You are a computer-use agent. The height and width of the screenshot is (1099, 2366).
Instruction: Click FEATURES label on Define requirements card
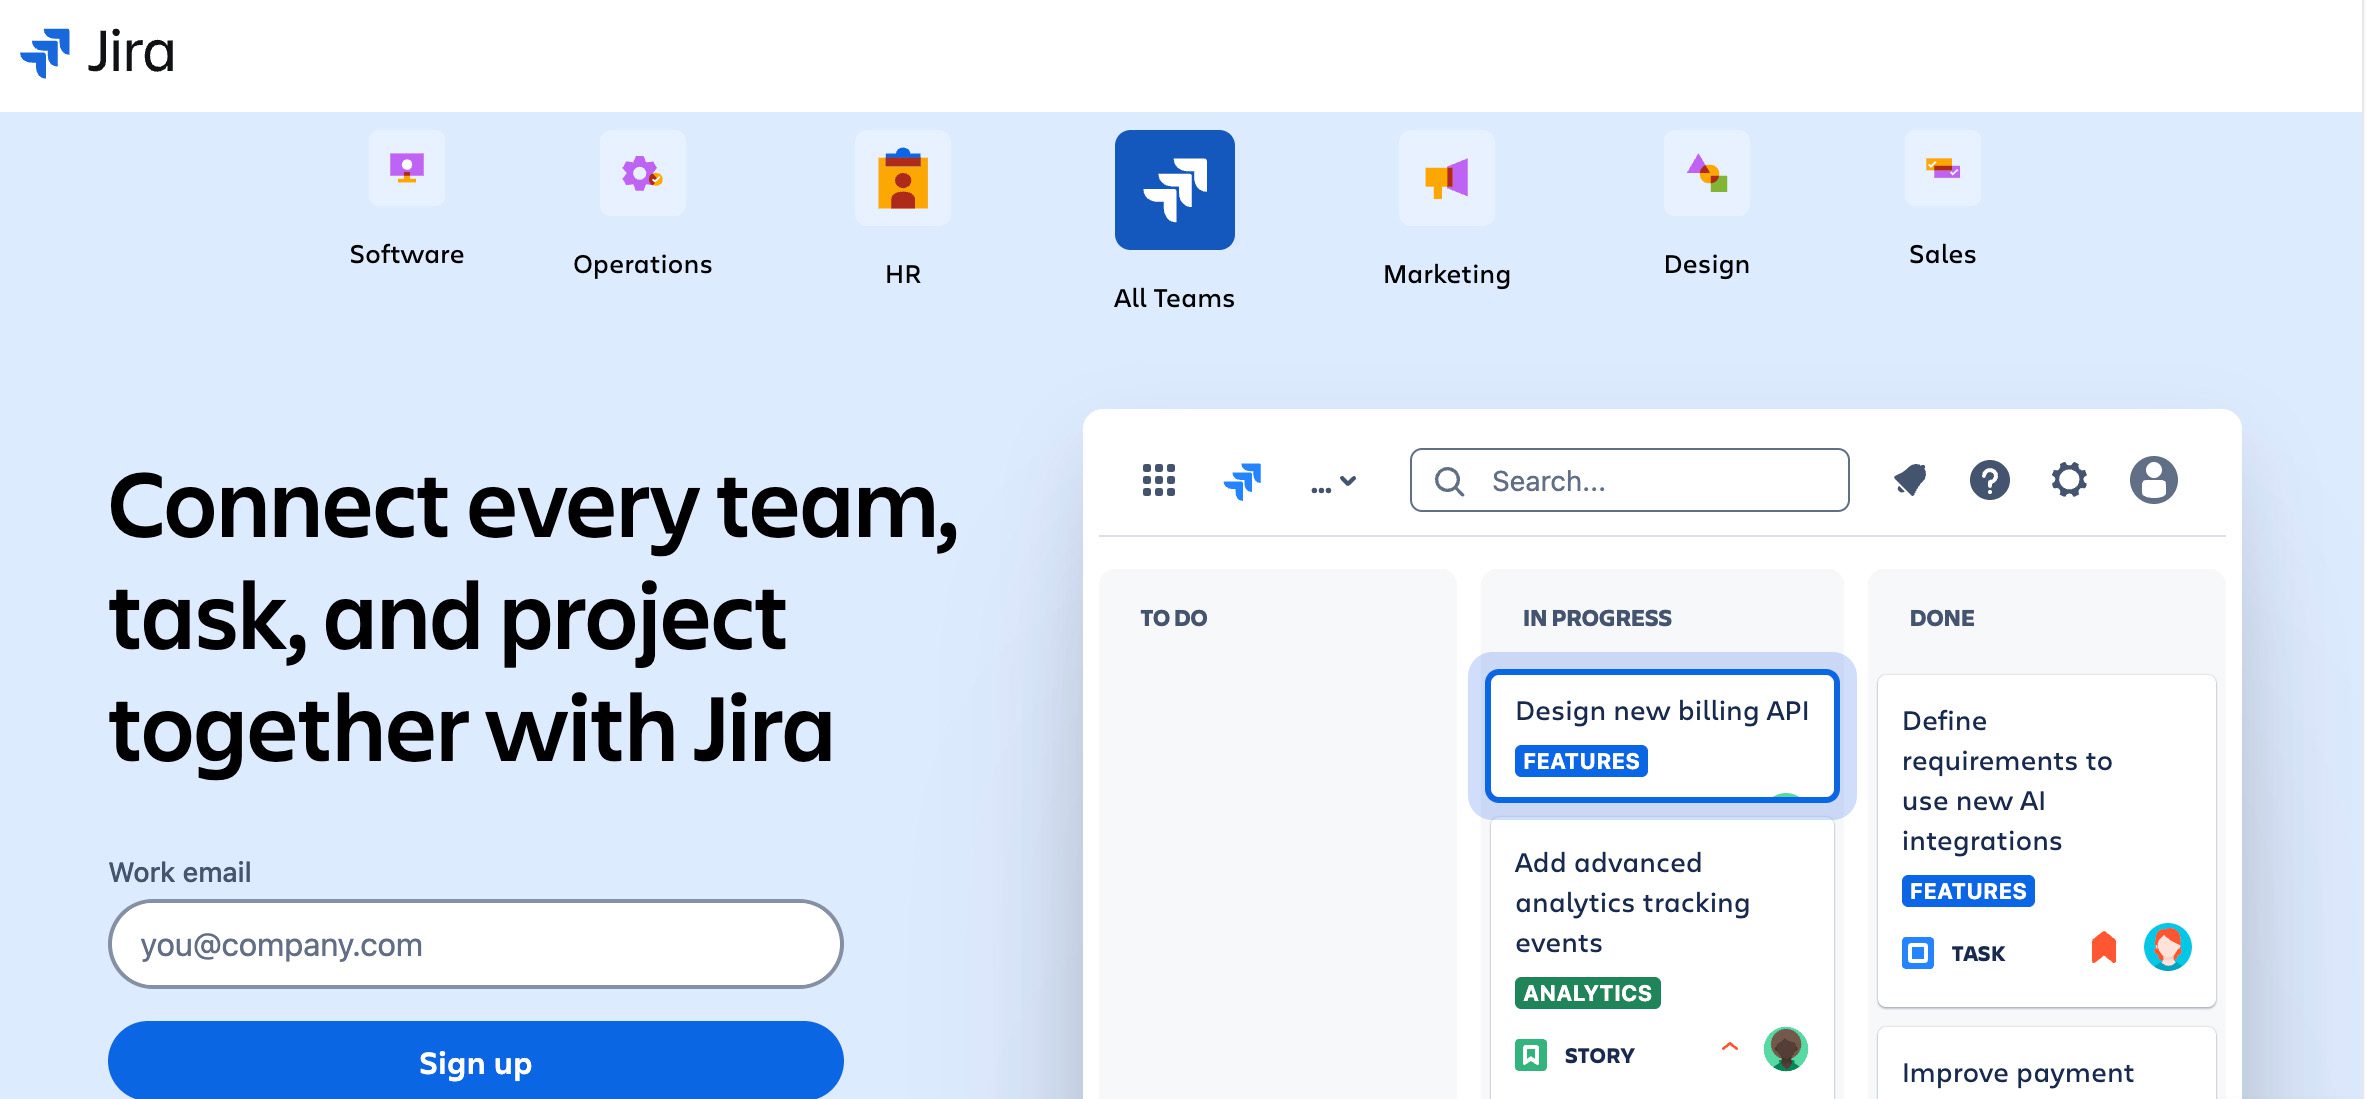point(1968,891)
